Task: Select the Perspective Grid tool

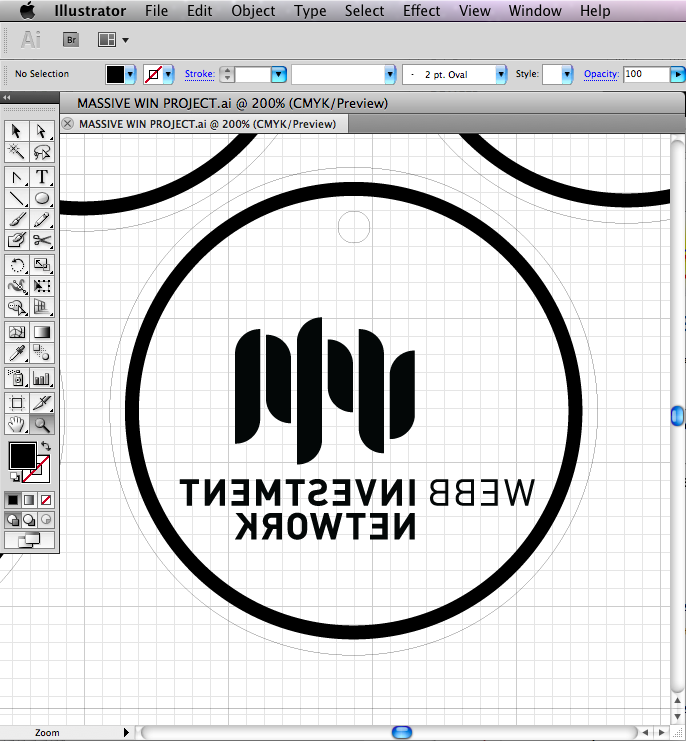Action: point(42,307)
